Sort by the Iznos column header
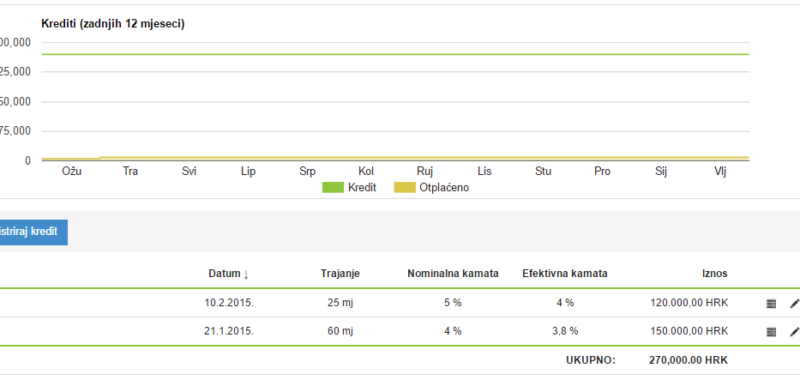Screen dimensions: 800x380 [x=715, y=273]
